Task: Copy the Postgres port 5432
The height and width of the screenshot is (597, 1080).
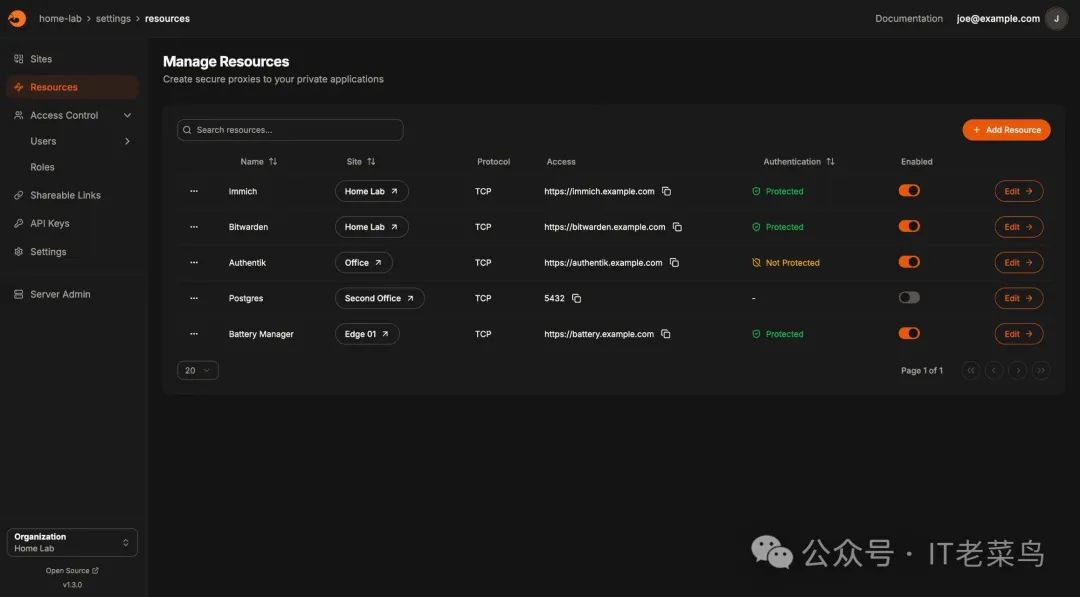Action: 577,298
